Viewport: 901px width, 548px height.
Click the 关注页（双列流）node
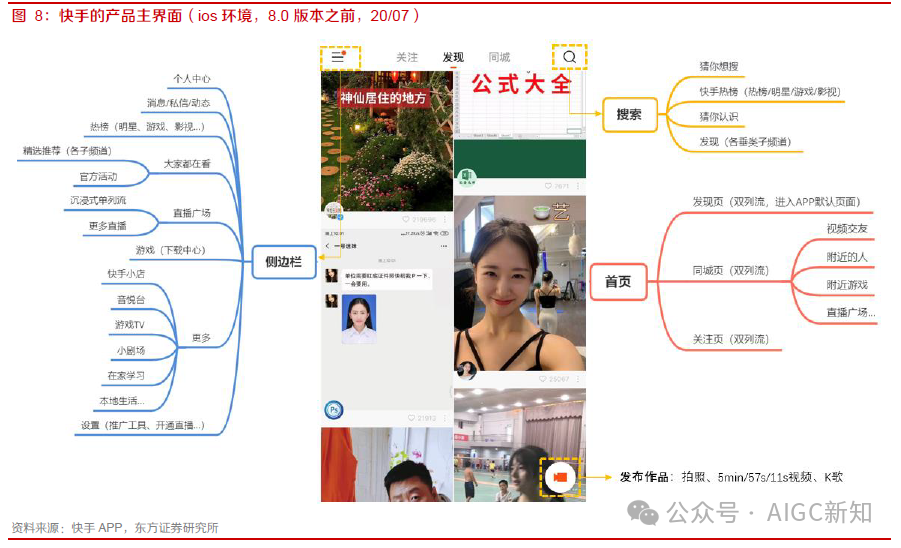[731, 339]
